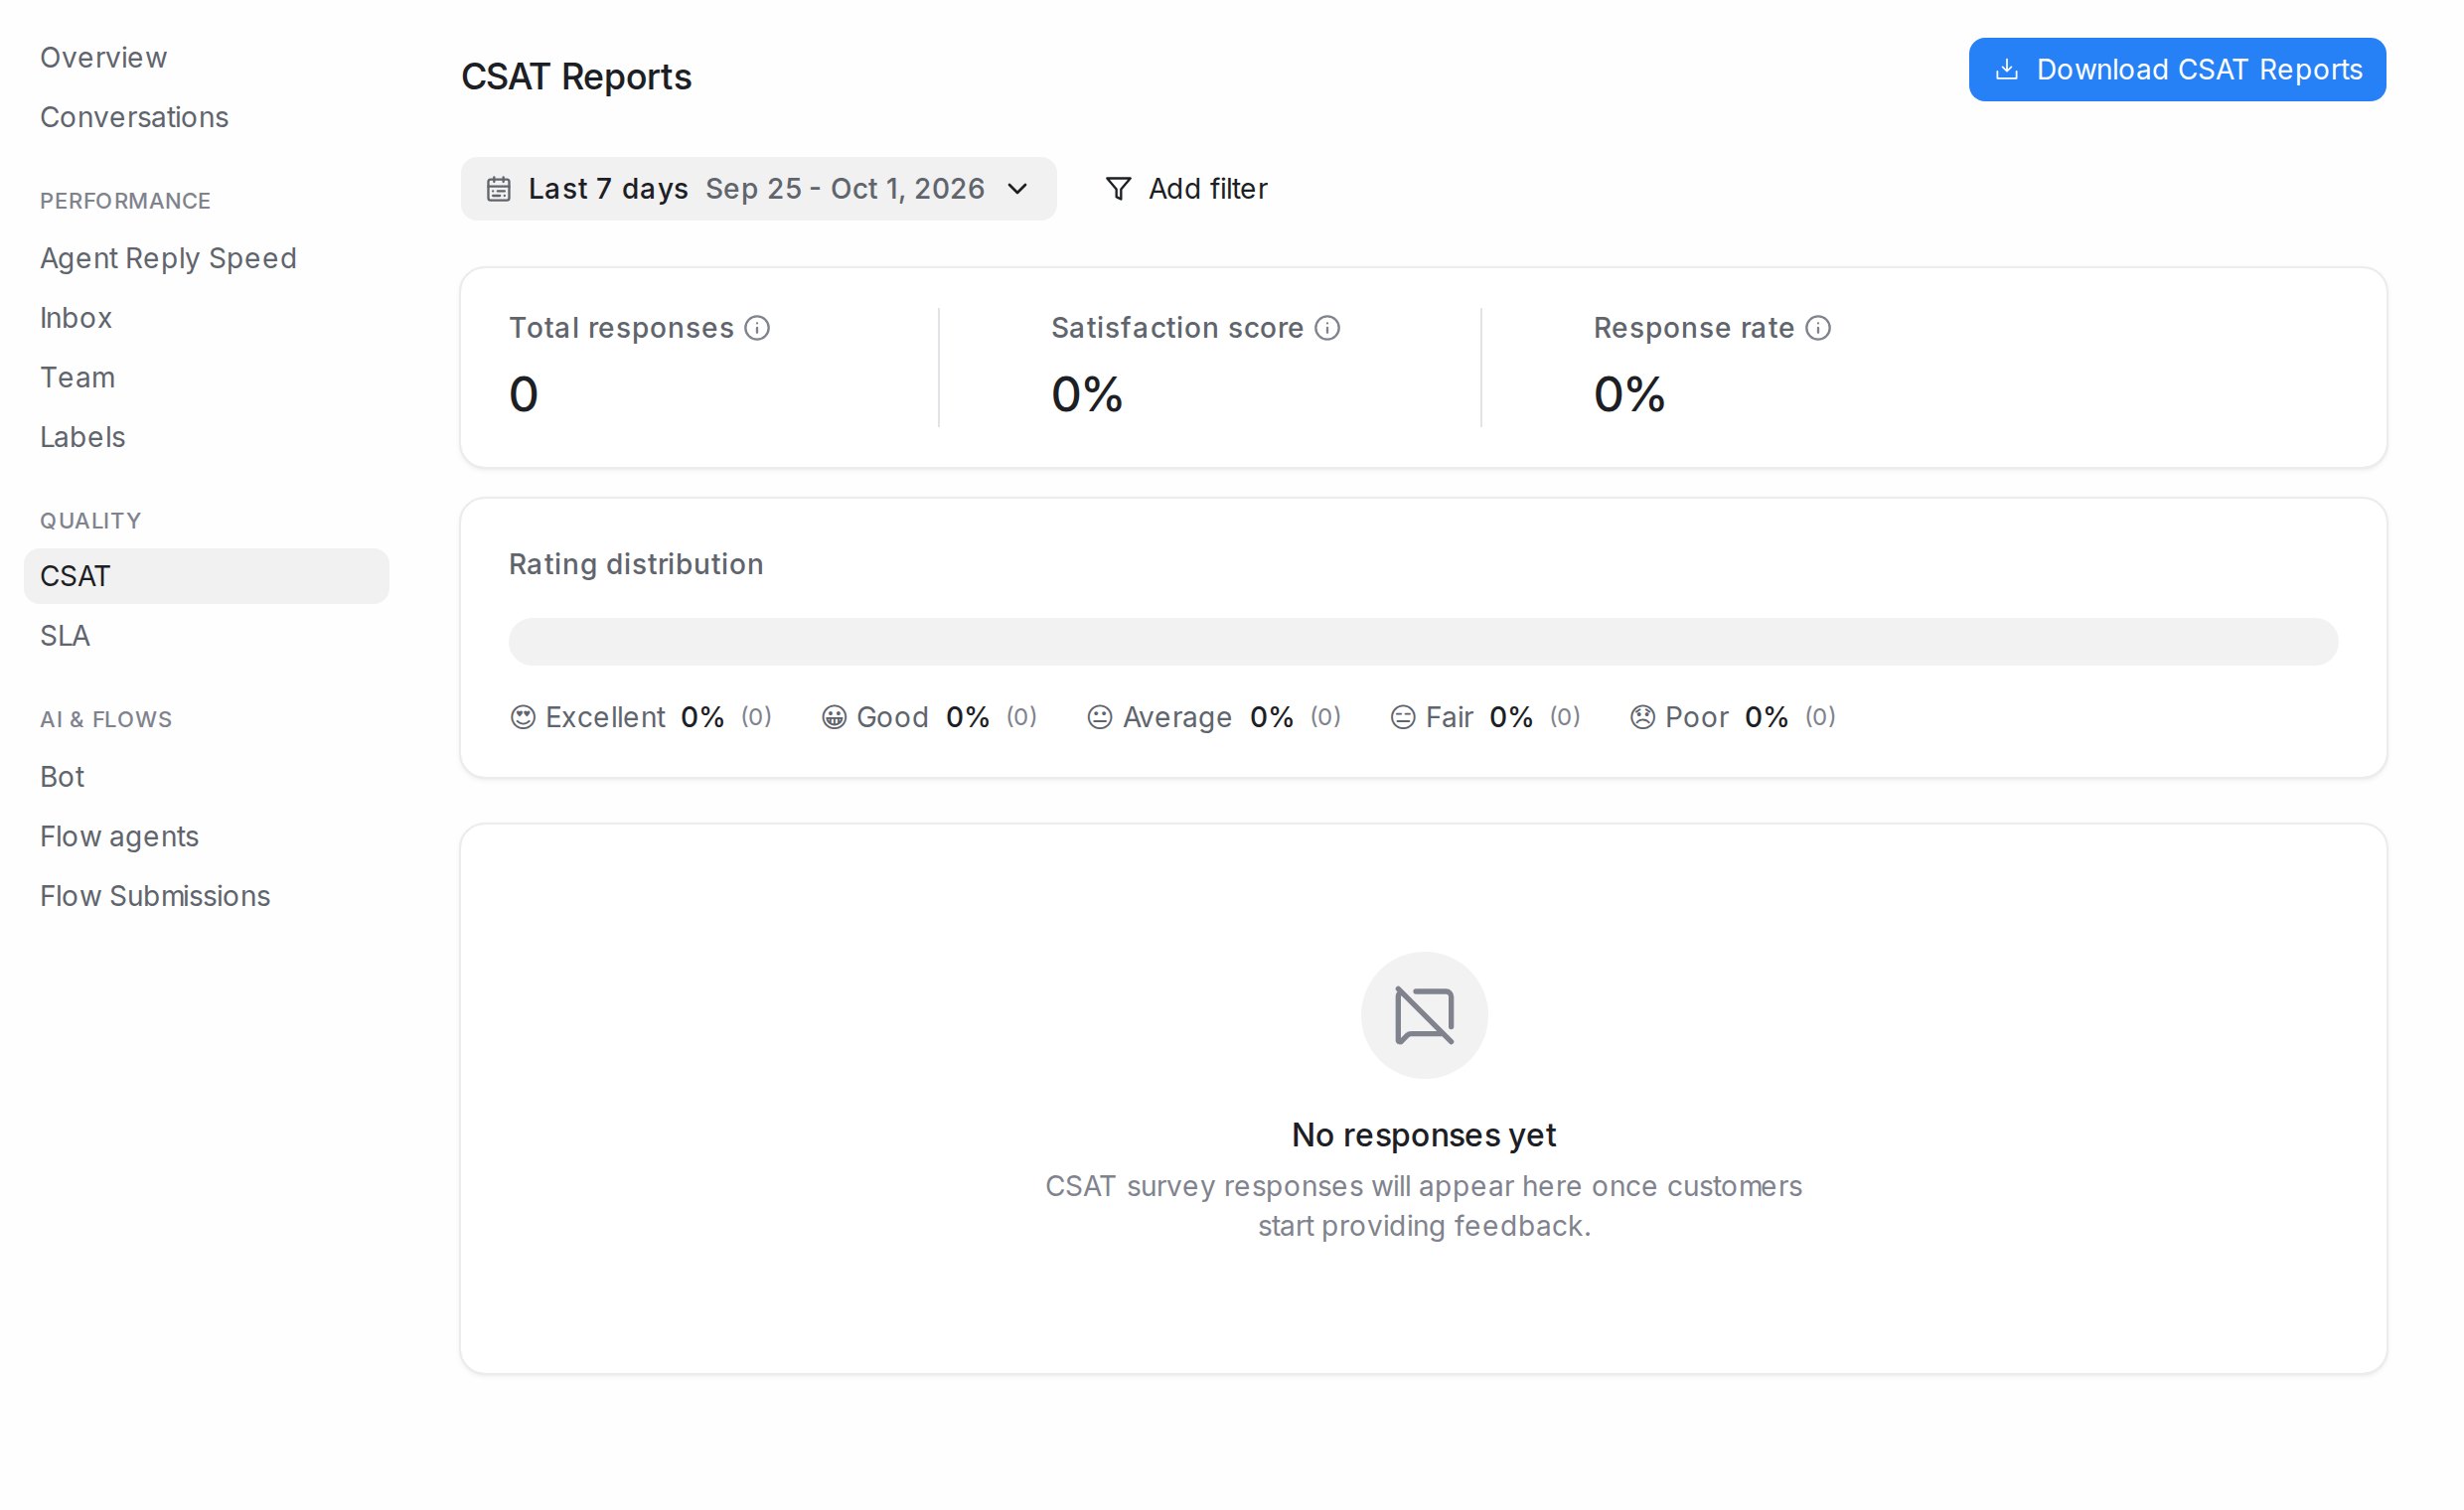Viewport: 2464px width, 1510px height.
Task: Click the Average rating face icon
Action: click(1100, 717)
